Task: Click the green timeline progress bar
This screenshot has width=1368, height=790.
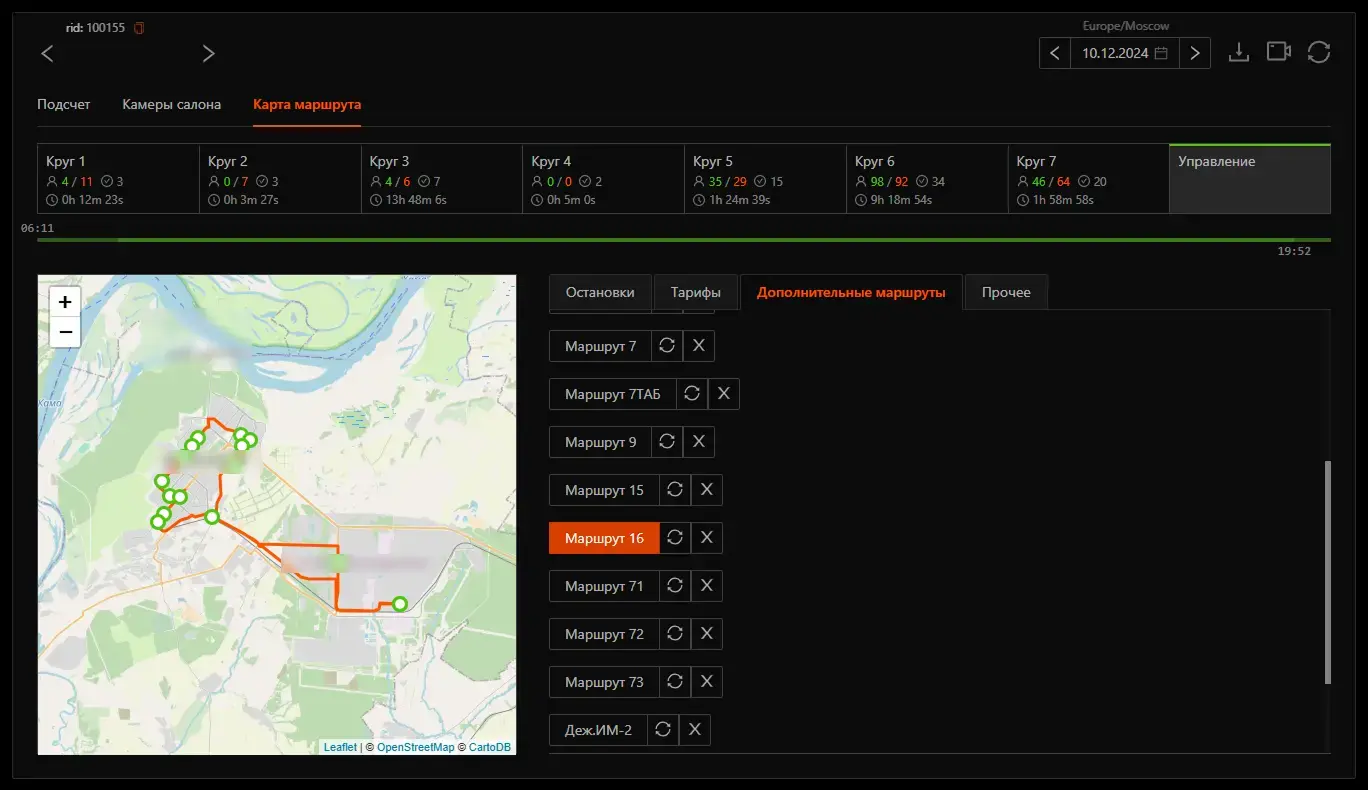Action: [x=684, y=240]
